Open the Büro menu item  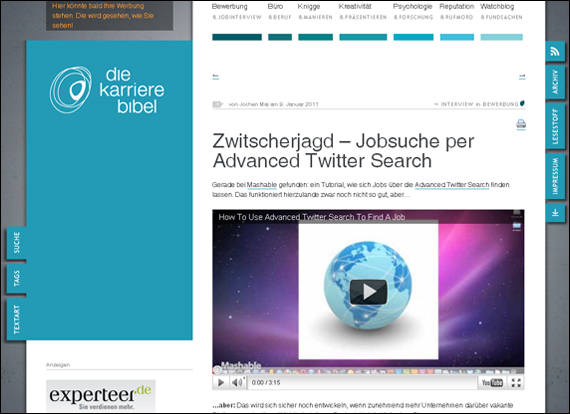pyautogui.click(x=275, y=7)
